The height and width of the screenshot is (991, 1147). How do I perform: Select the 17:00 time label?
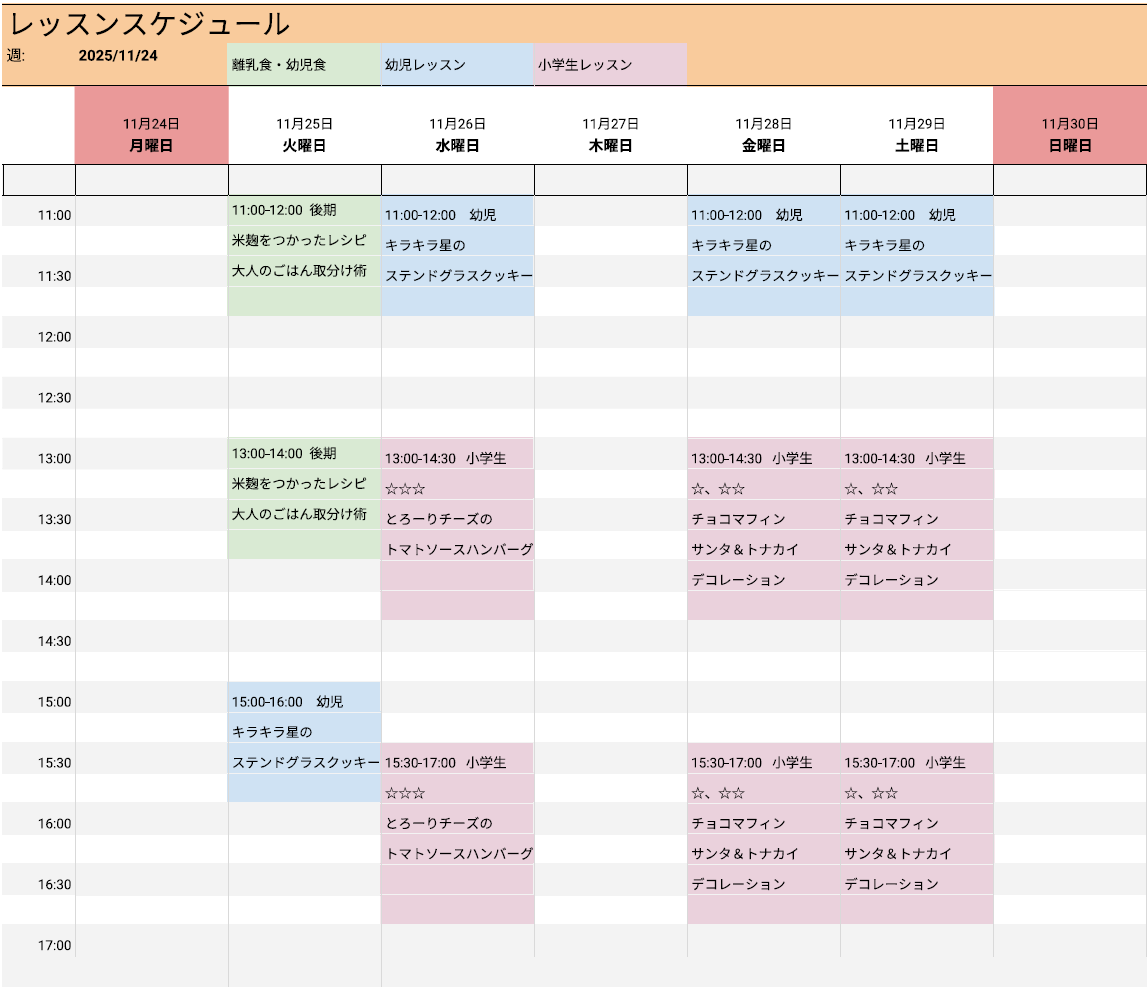coord(54,945)
